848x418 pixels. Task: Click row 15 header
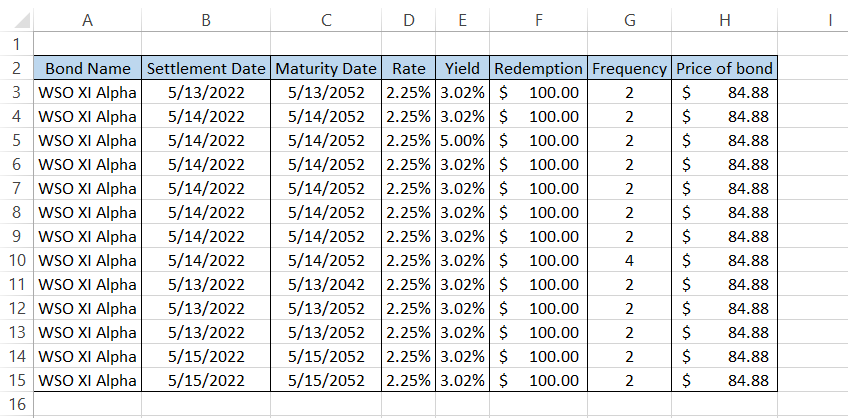tap(16, 380)
